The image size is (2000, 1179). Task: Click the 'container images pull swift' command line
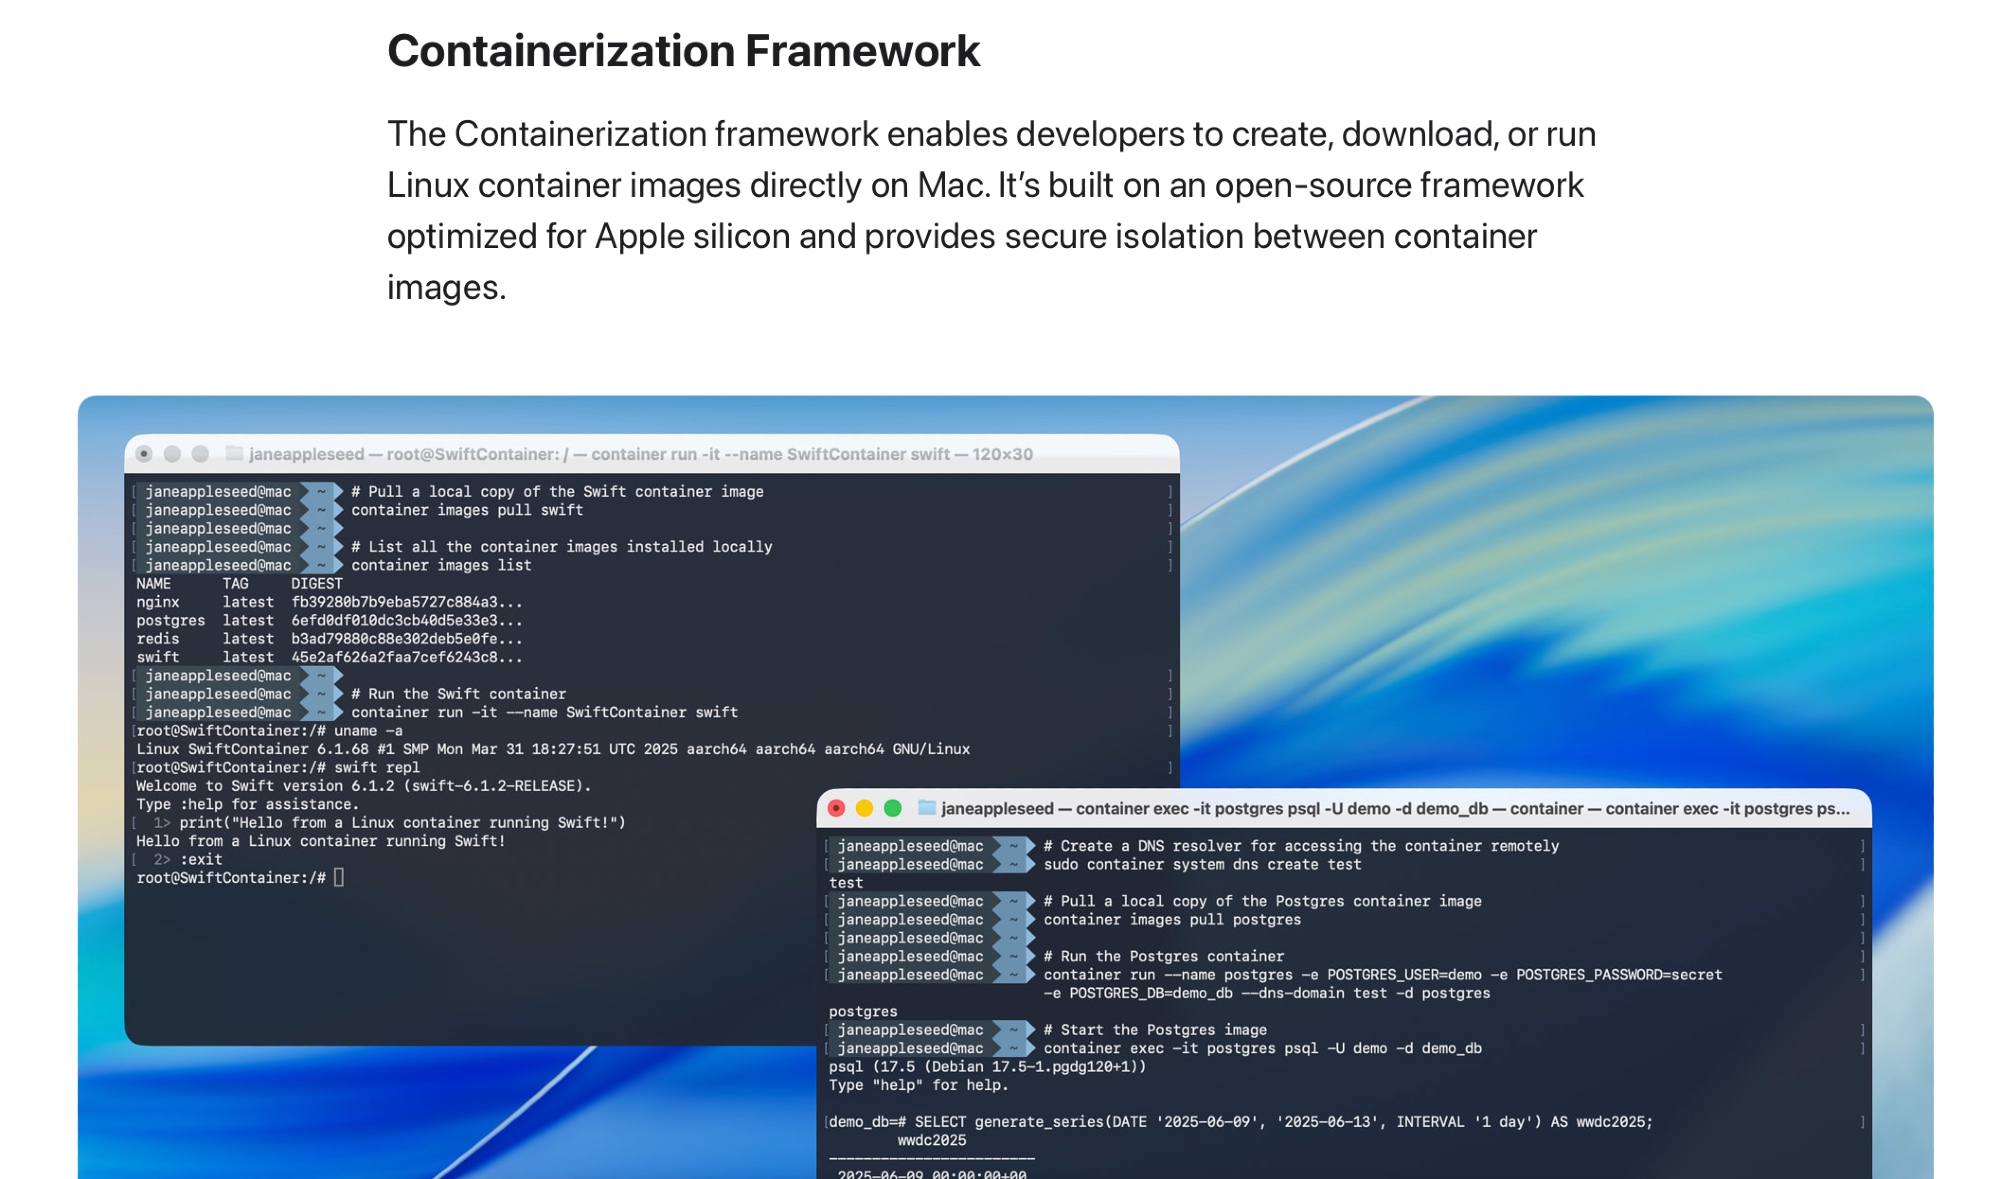(466, 510)
